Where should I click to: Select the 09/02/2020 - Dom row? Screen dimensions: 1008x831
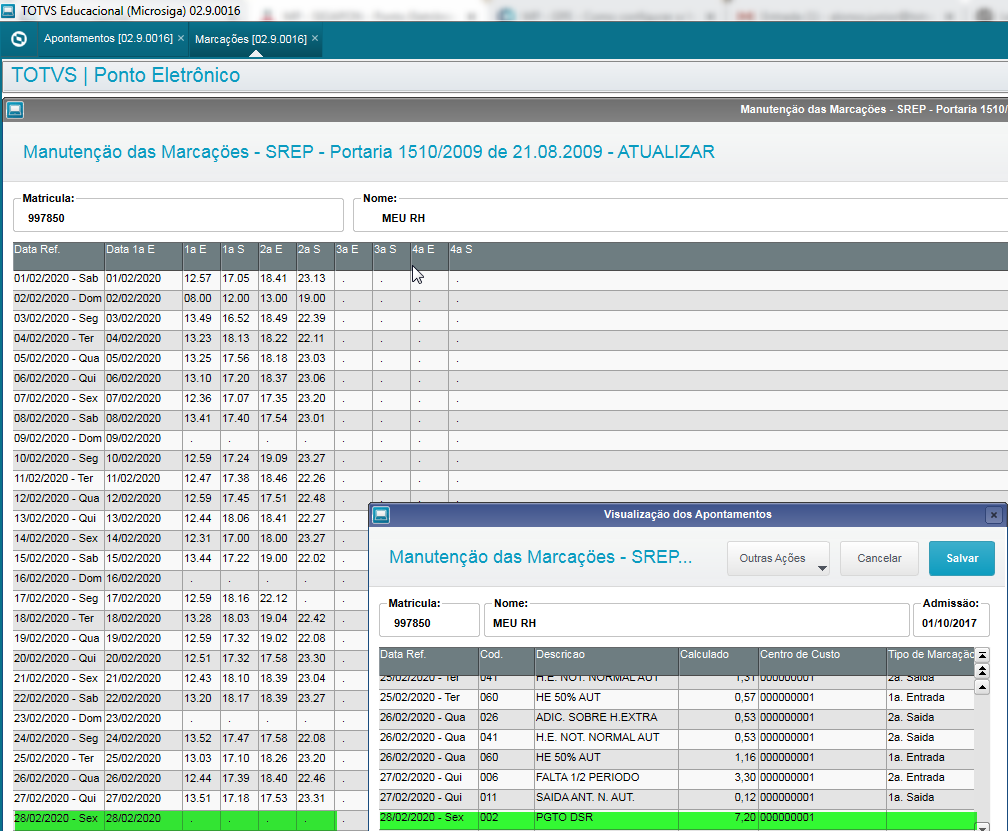[510, 439]
